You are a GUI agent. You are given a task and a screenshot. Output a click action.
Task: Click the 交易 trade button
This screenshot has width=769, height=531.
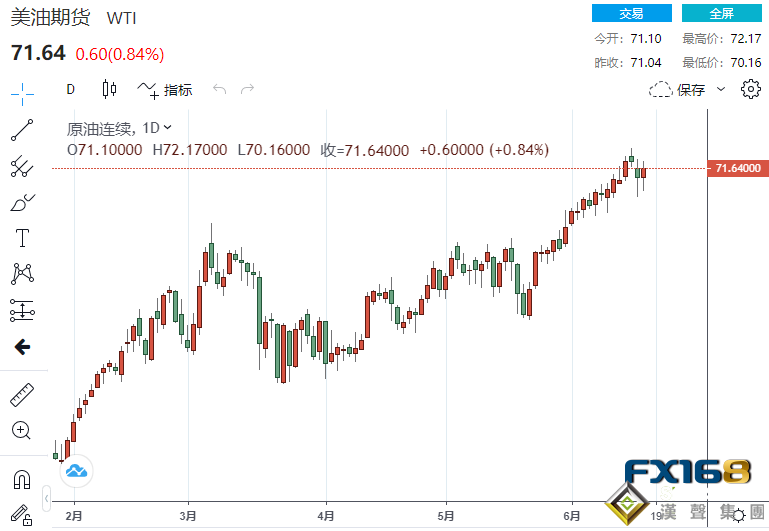coord(631,13)
